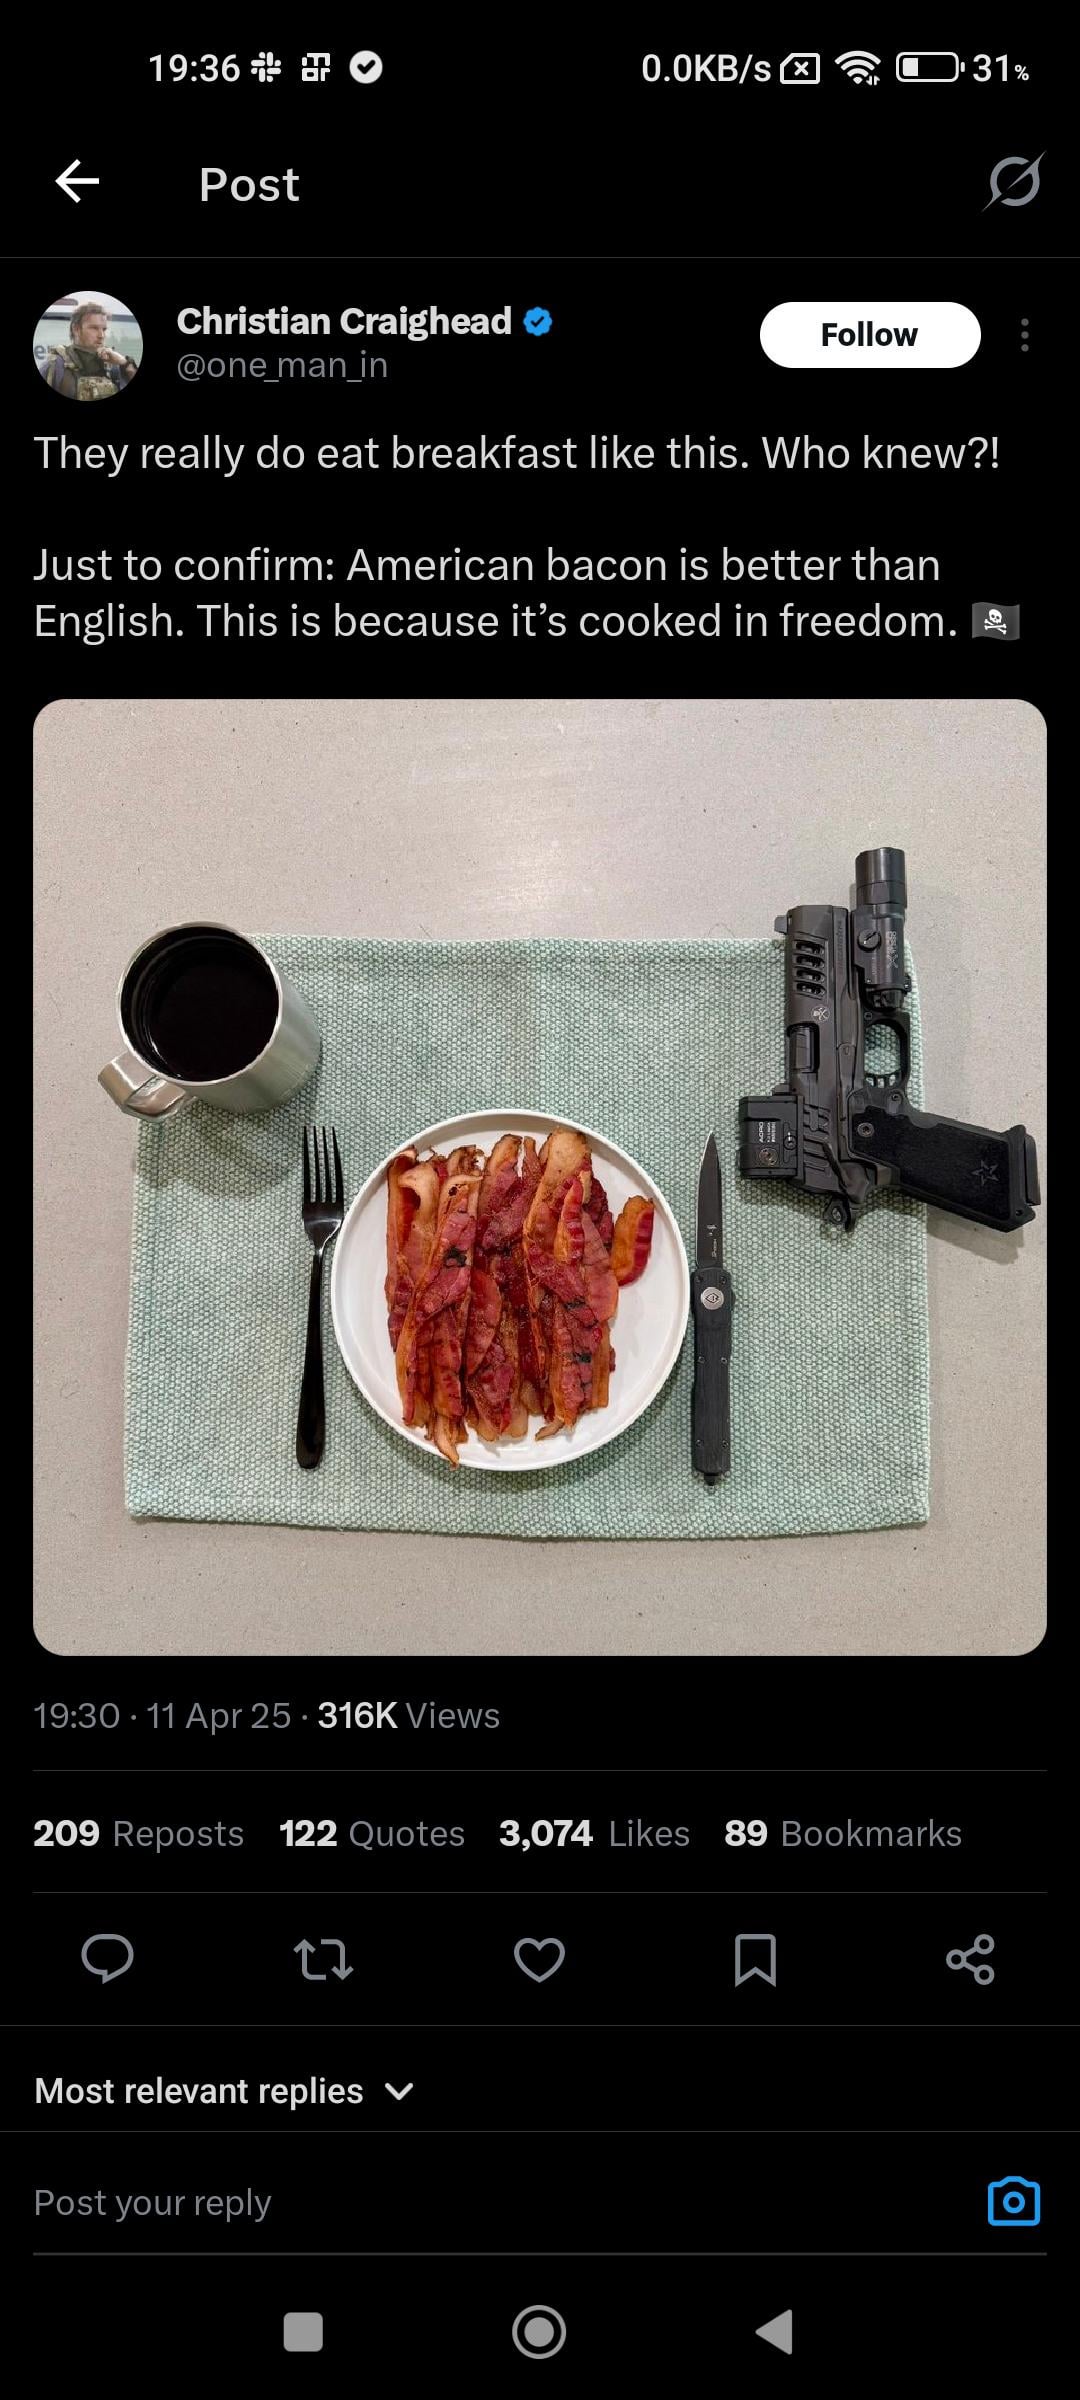The width and height of the screenshot is (1080, 2400).
Task: Tap the back arrow icon
Action: pos(77,182)
